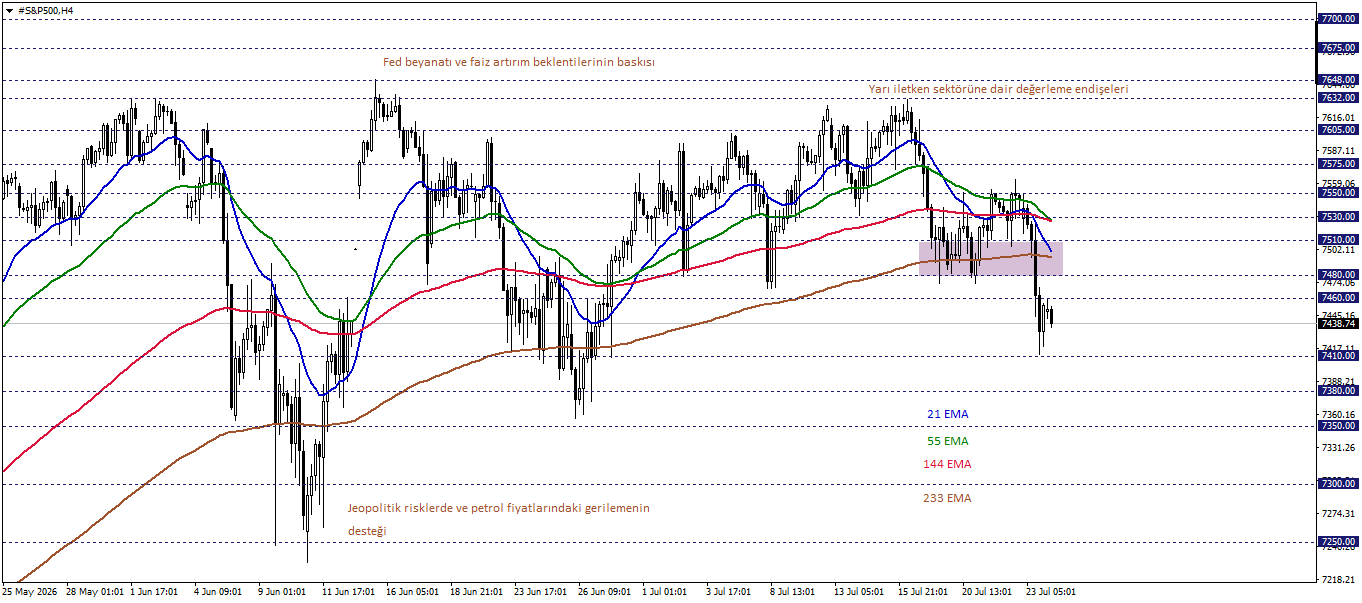Click the 7300.00 price level label
The width and height of the screenshot is (1362, 603).
click(1338, 484)
